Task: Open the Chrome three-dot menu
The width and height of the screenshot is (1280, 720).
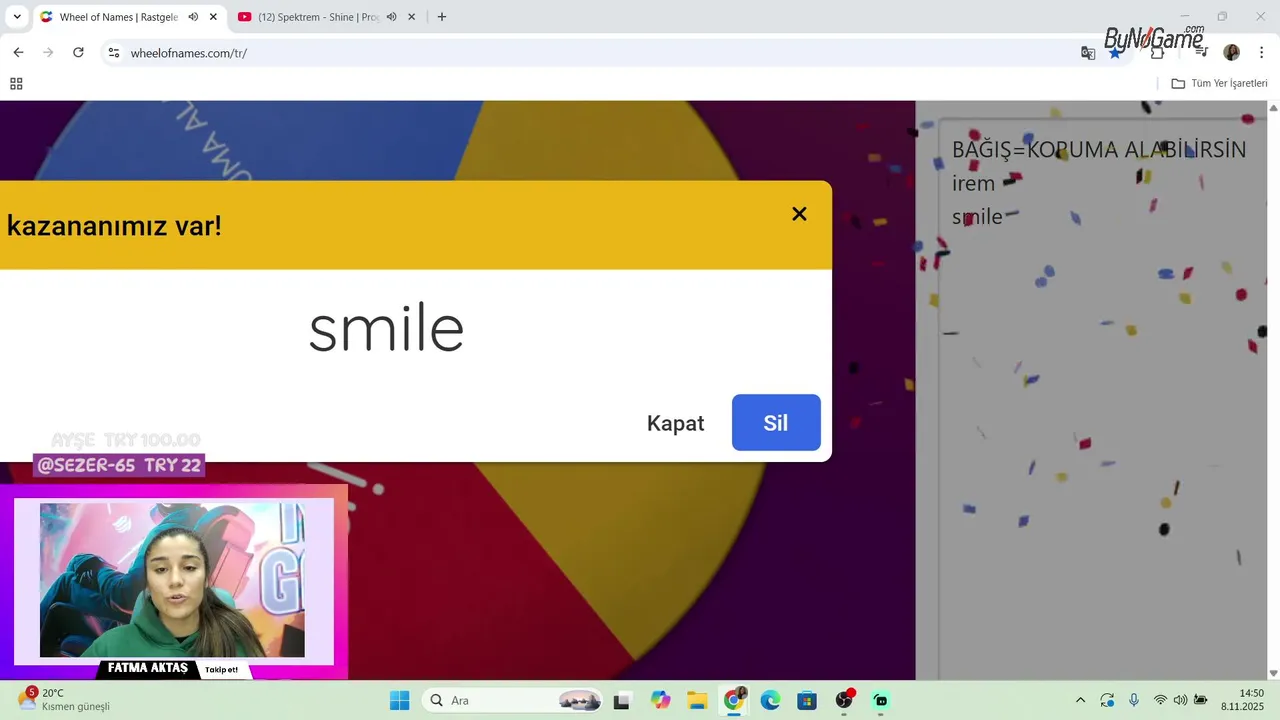Action: point(1261,53)
